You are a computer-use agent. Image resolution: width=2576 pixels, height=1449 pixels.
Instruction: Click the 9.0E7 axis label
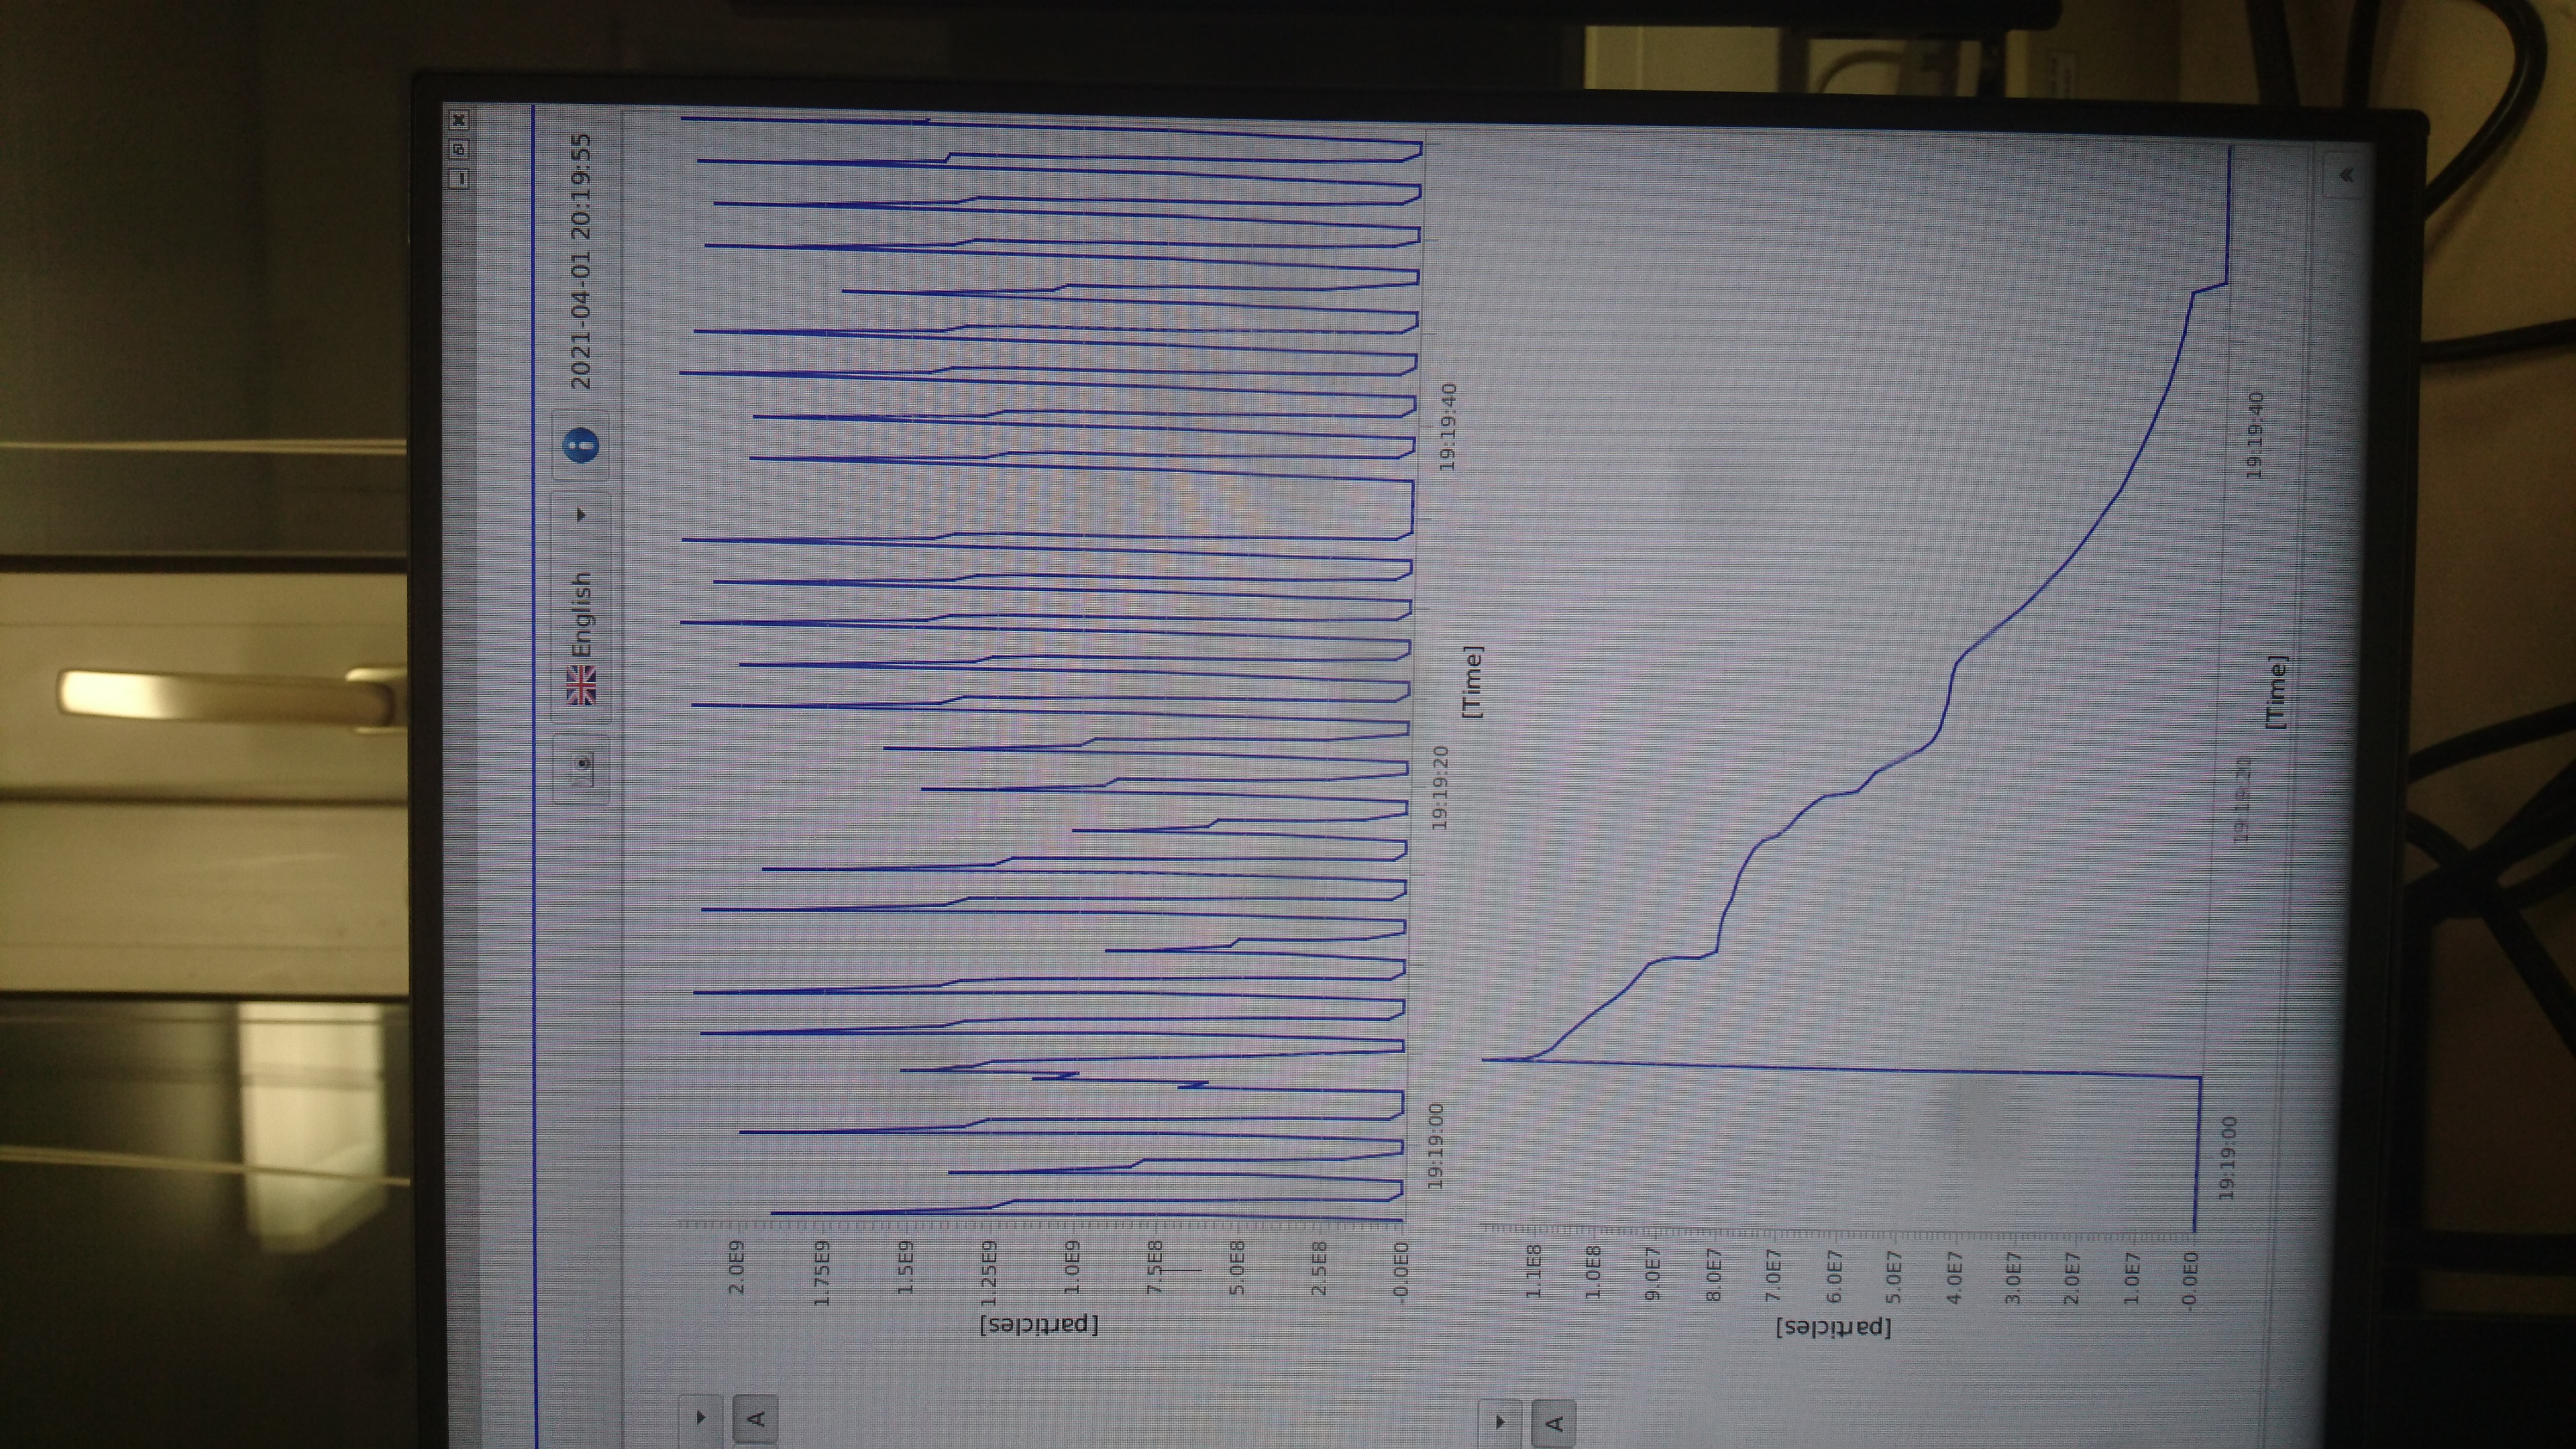(1653, 1273)
